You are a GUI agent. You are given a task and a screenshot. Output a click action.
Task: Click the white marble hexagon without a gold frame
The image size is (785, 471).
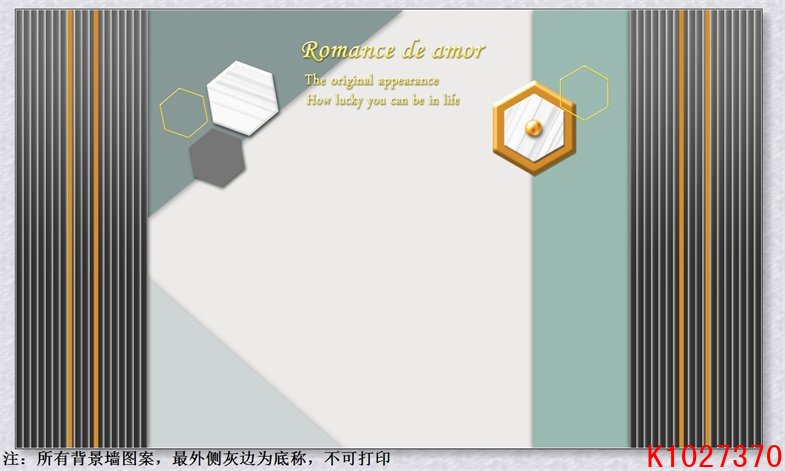click(x=242, y=98)
